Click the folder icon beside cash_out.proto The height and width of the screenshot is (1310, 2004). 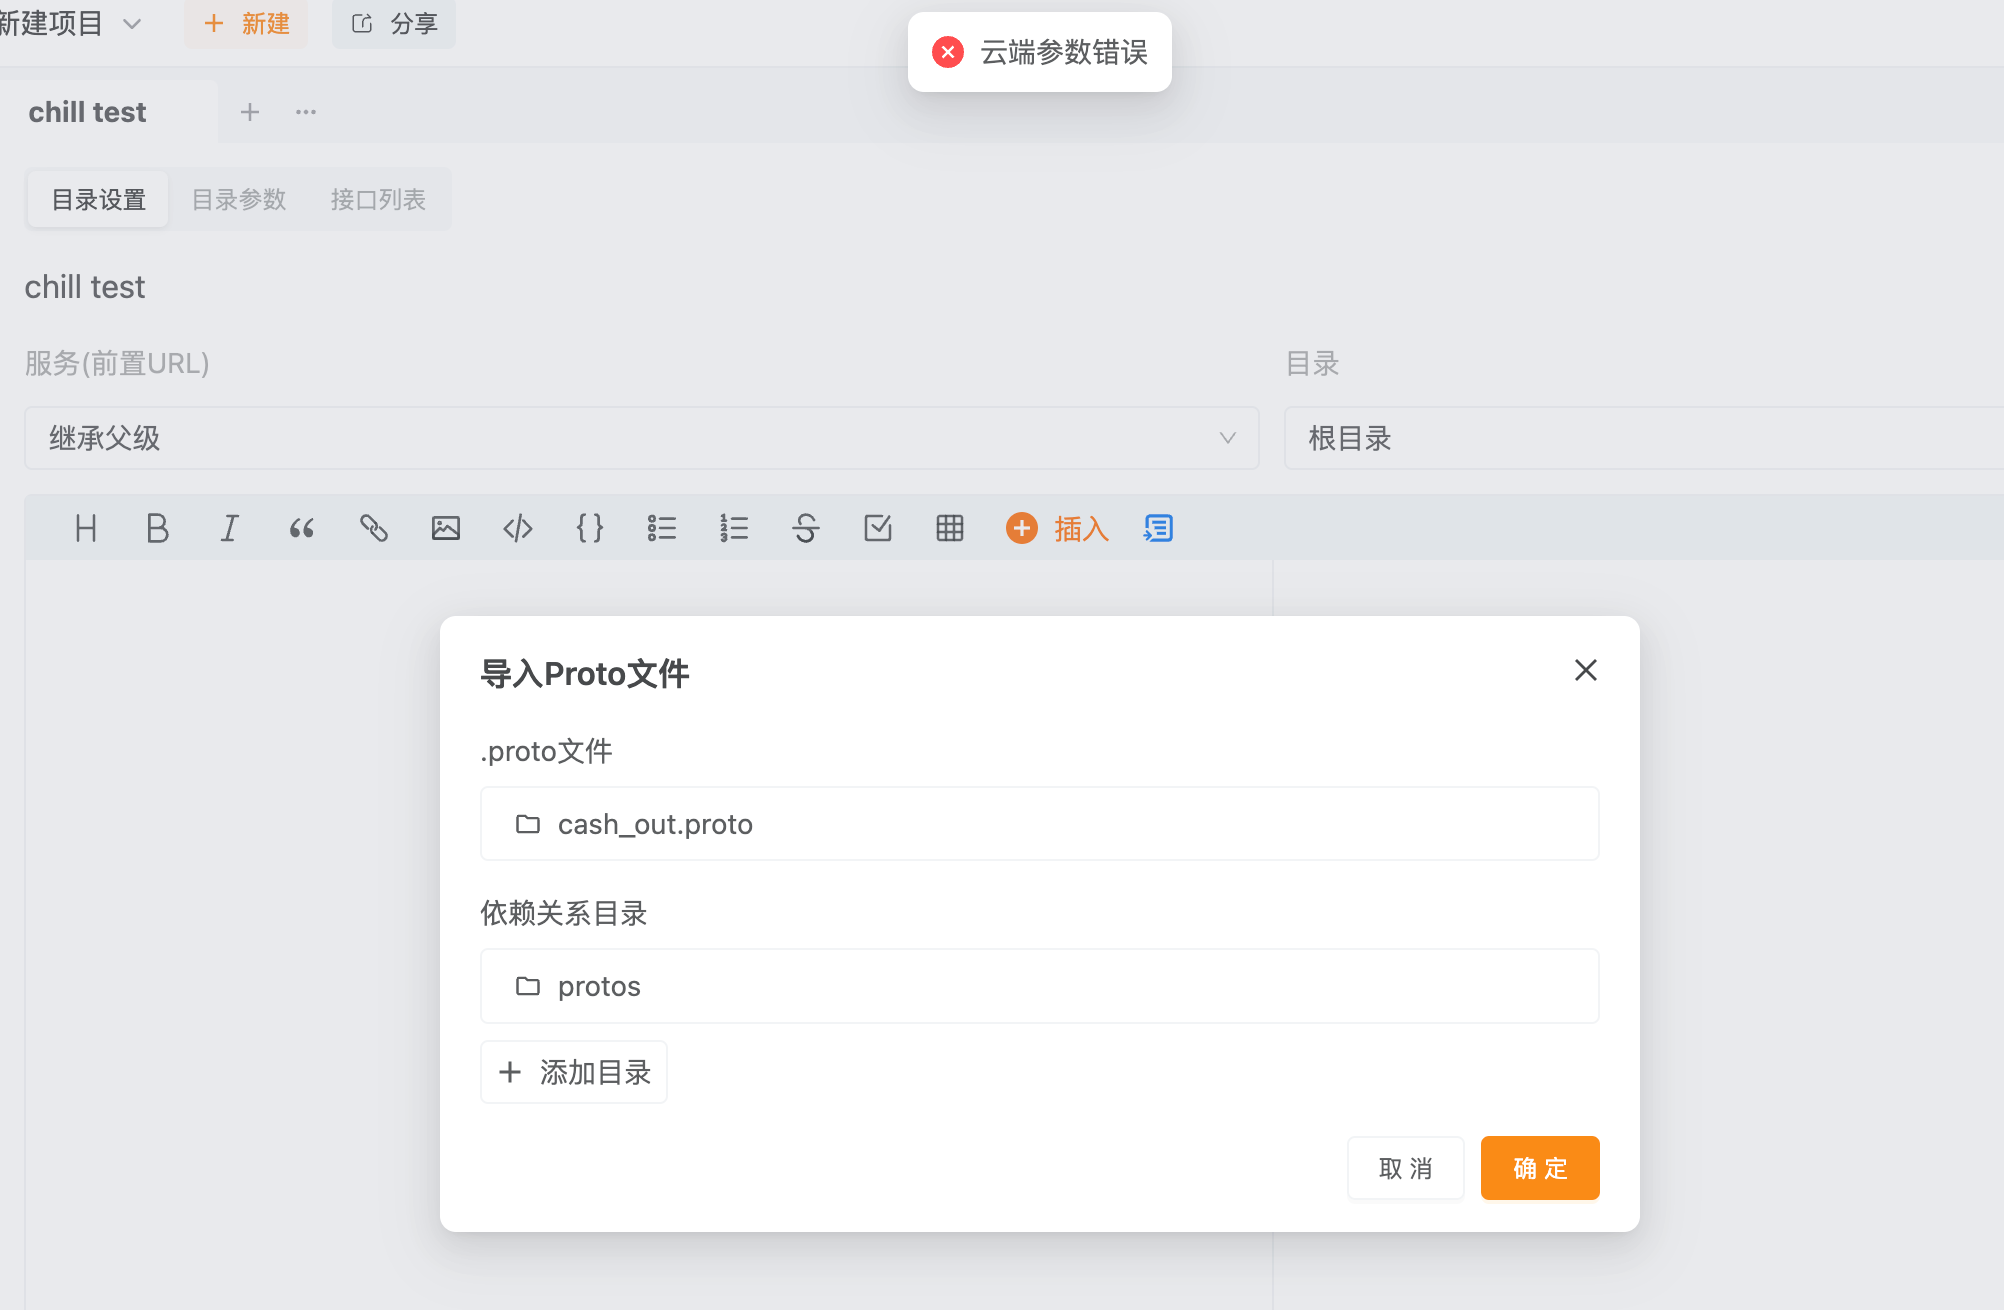coord(528,824)
